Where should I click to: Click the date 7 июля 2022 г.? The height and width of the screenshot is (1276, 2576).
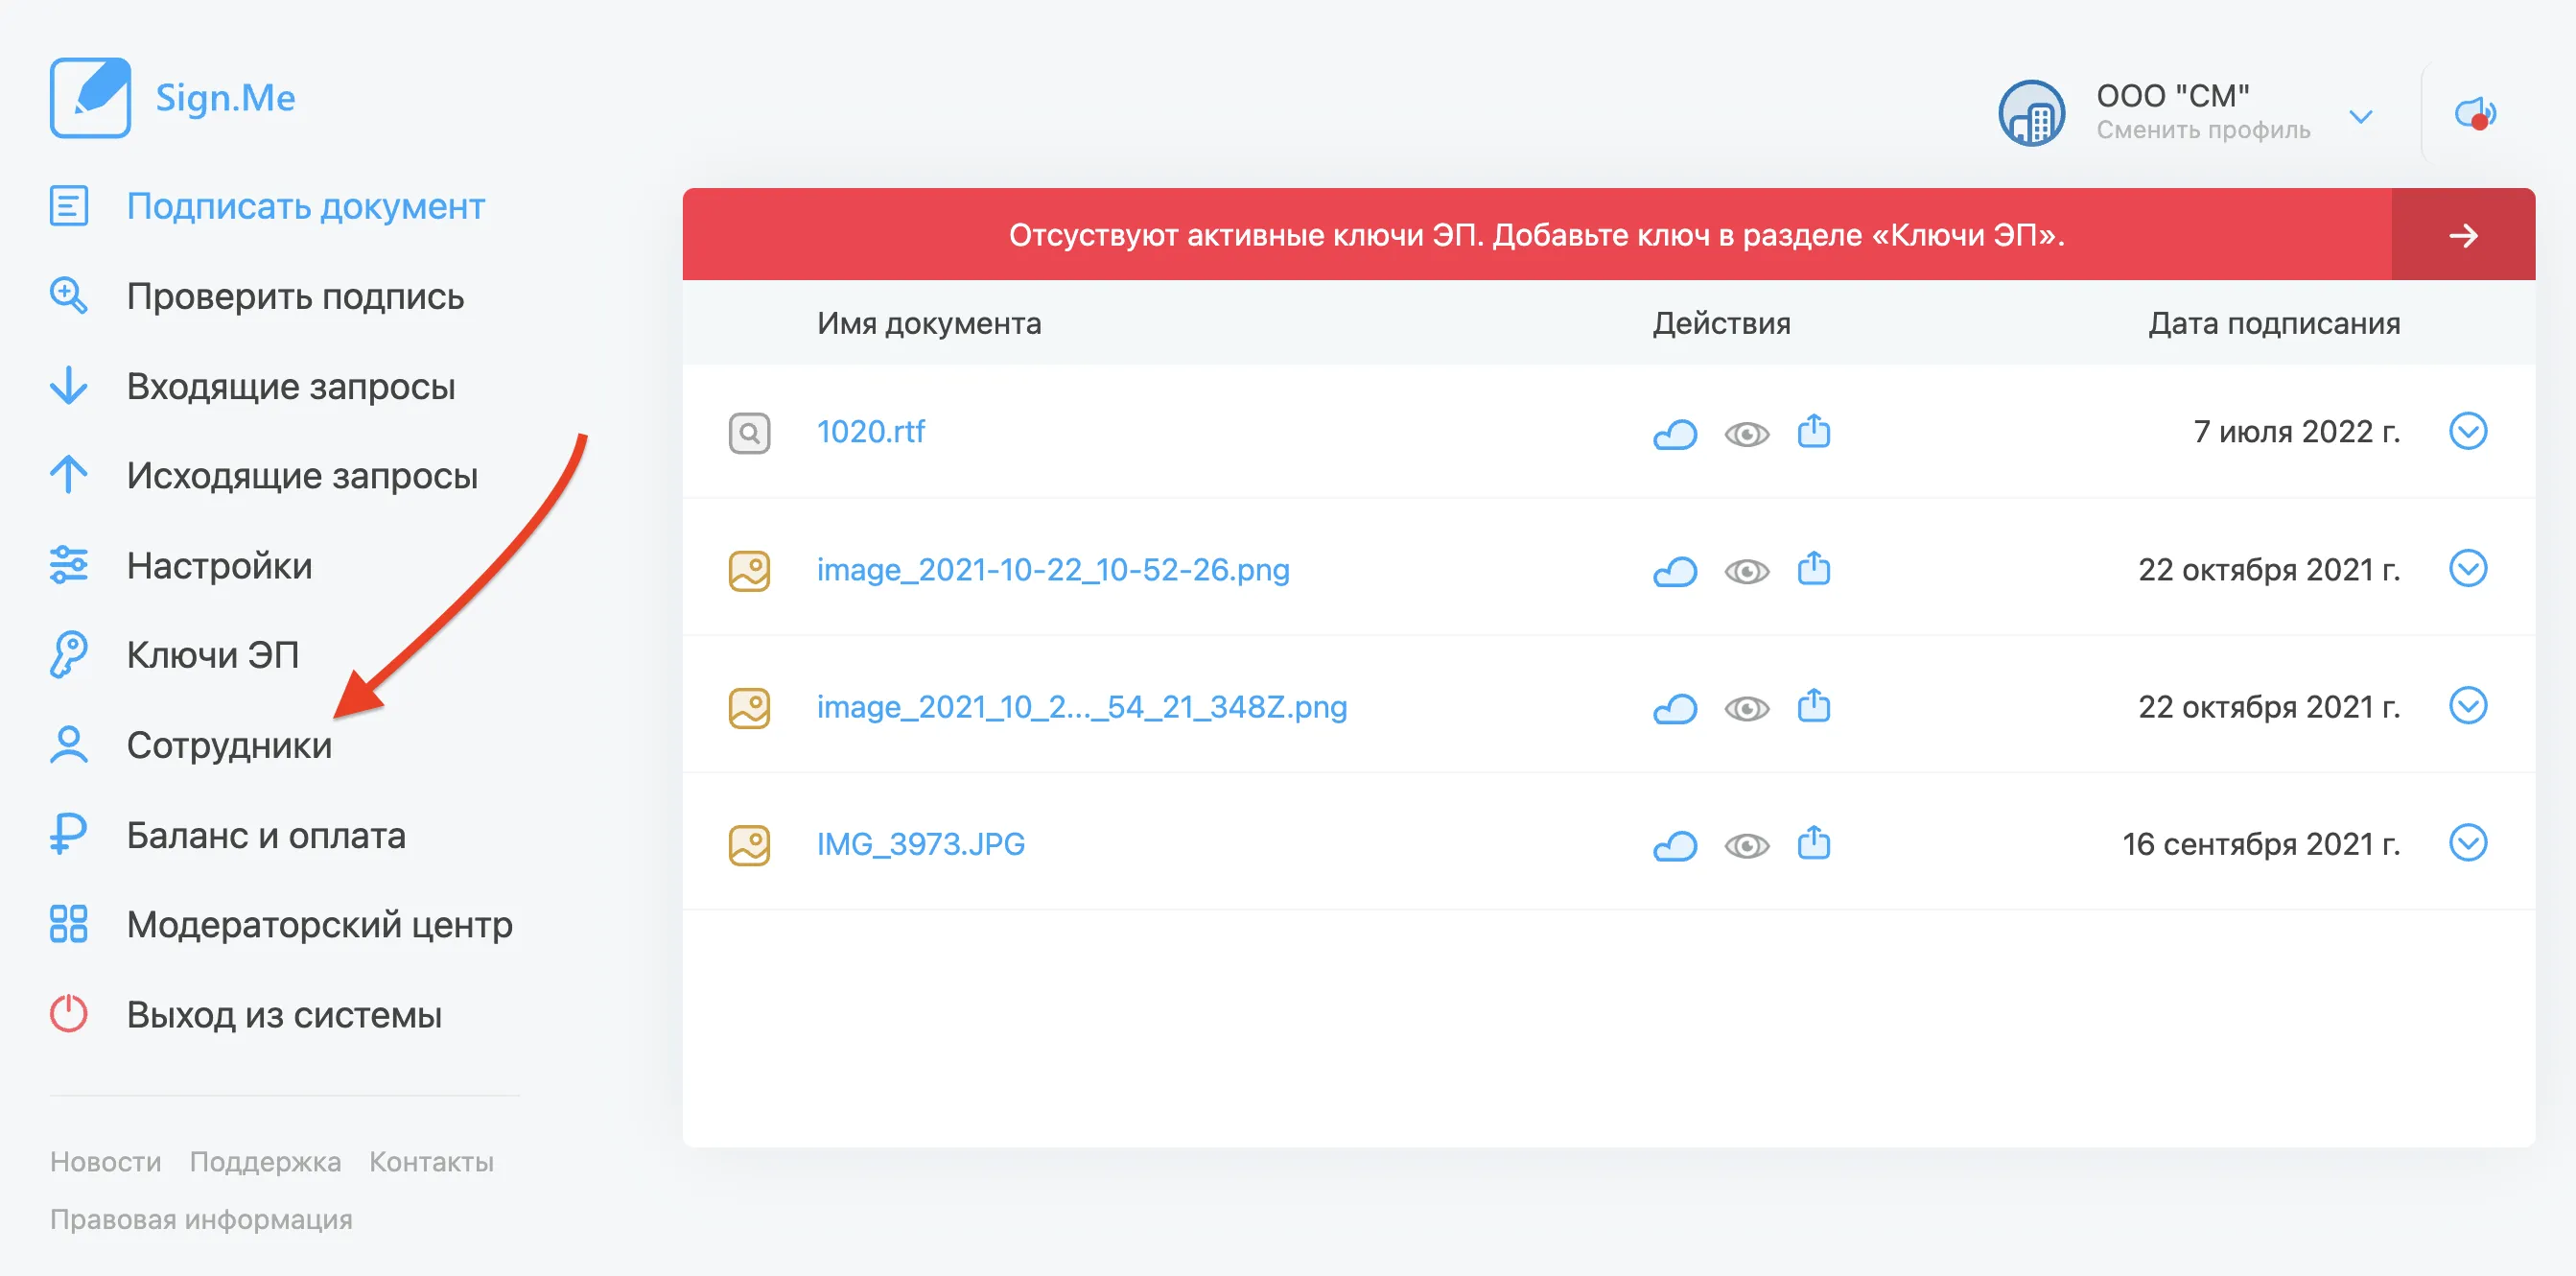2296,431
